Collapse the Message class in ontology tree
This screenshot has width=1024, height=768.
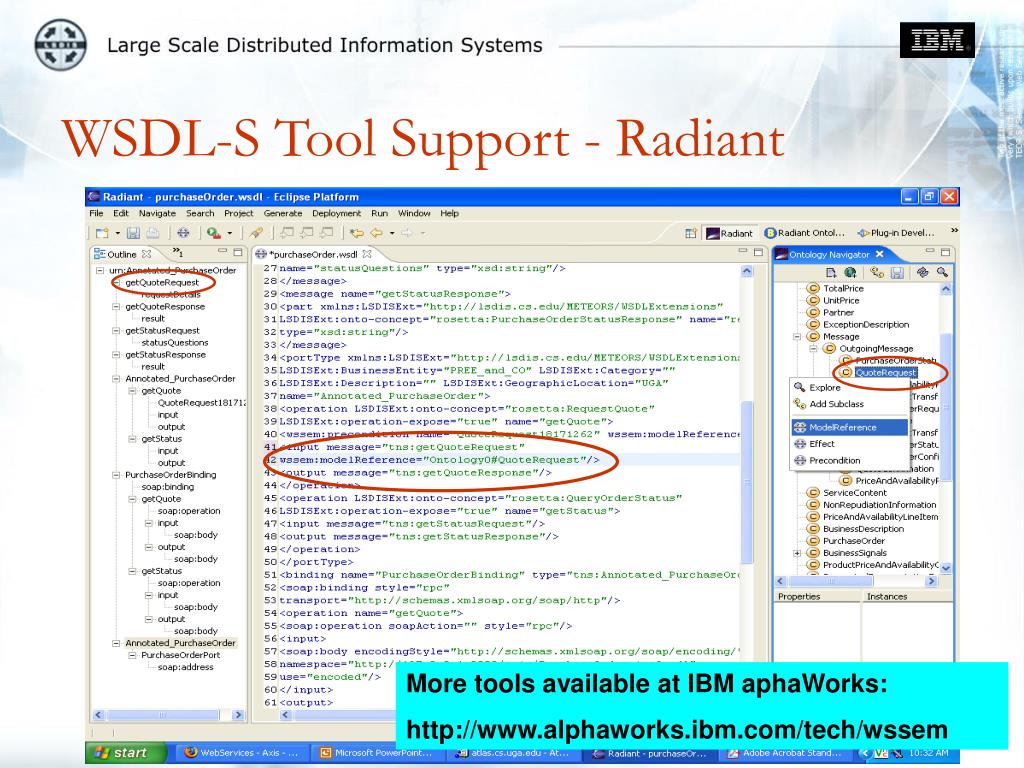point(797,337)
